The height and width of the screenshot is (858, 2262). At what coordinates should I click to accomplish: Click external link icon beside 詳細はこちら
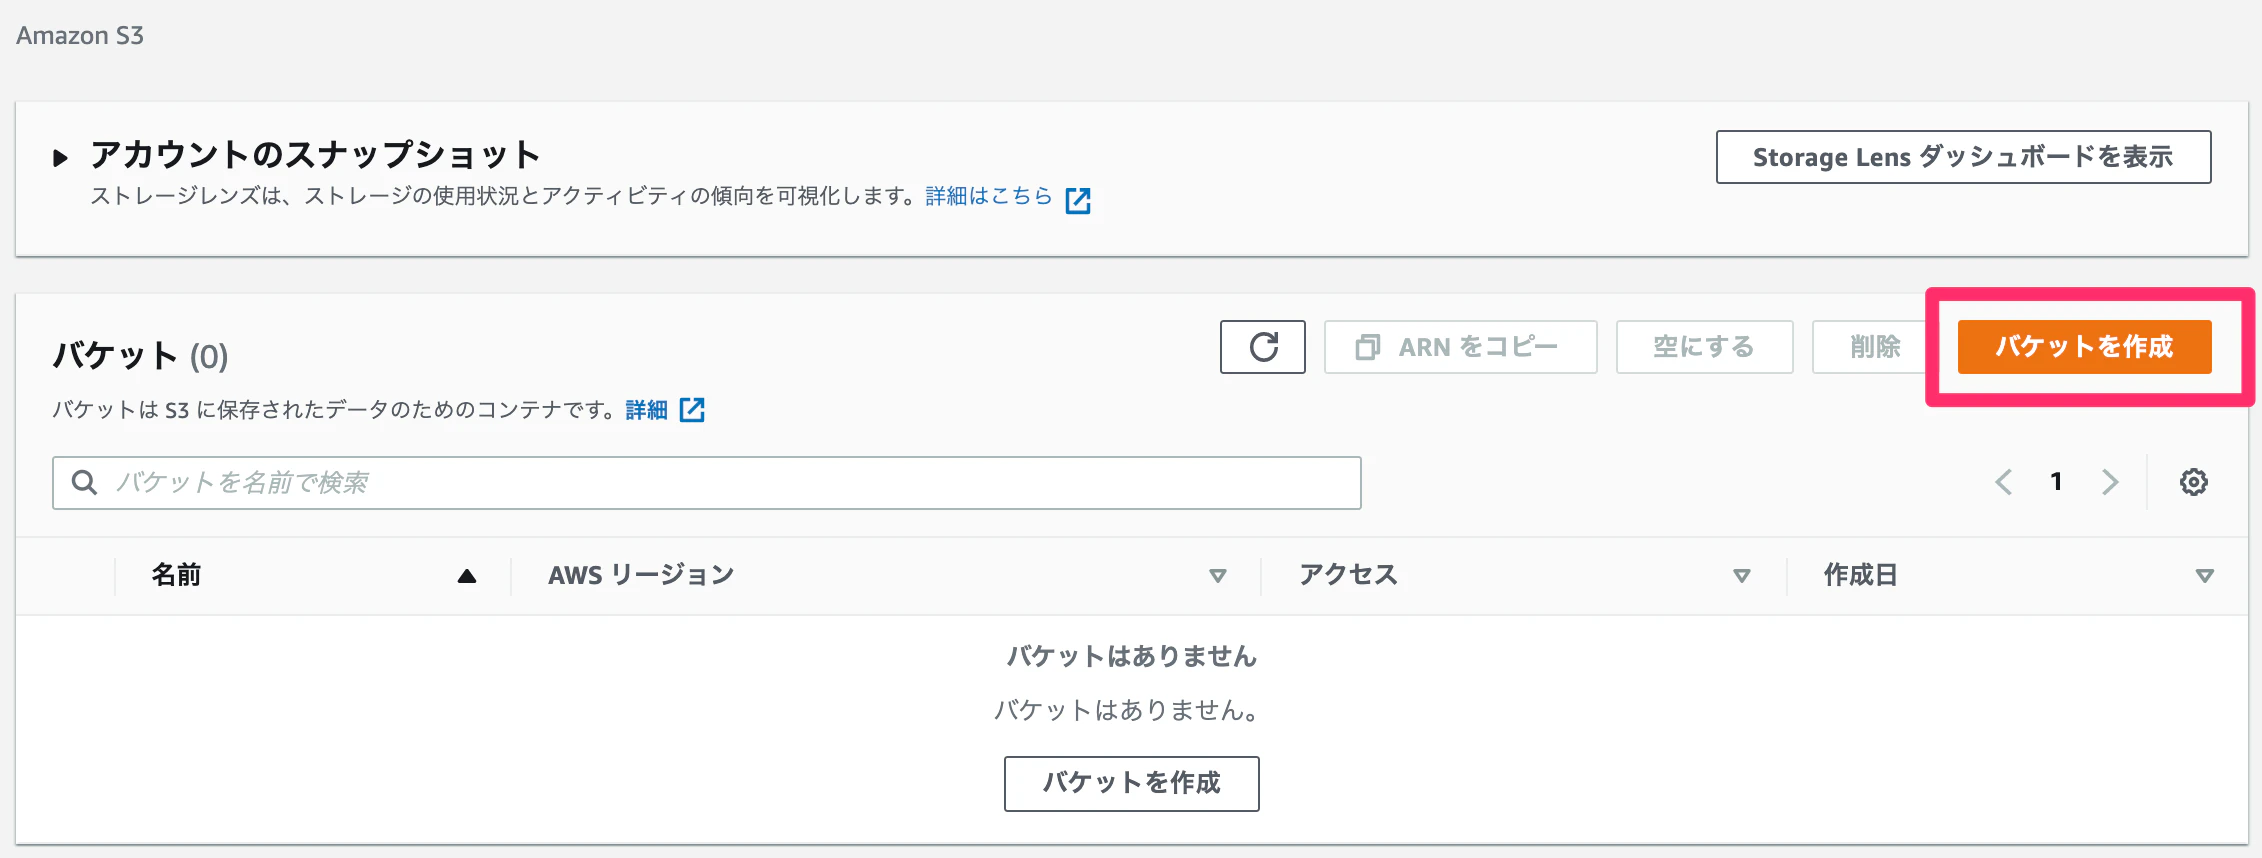pyautogui.click(x=1078, y=200)
